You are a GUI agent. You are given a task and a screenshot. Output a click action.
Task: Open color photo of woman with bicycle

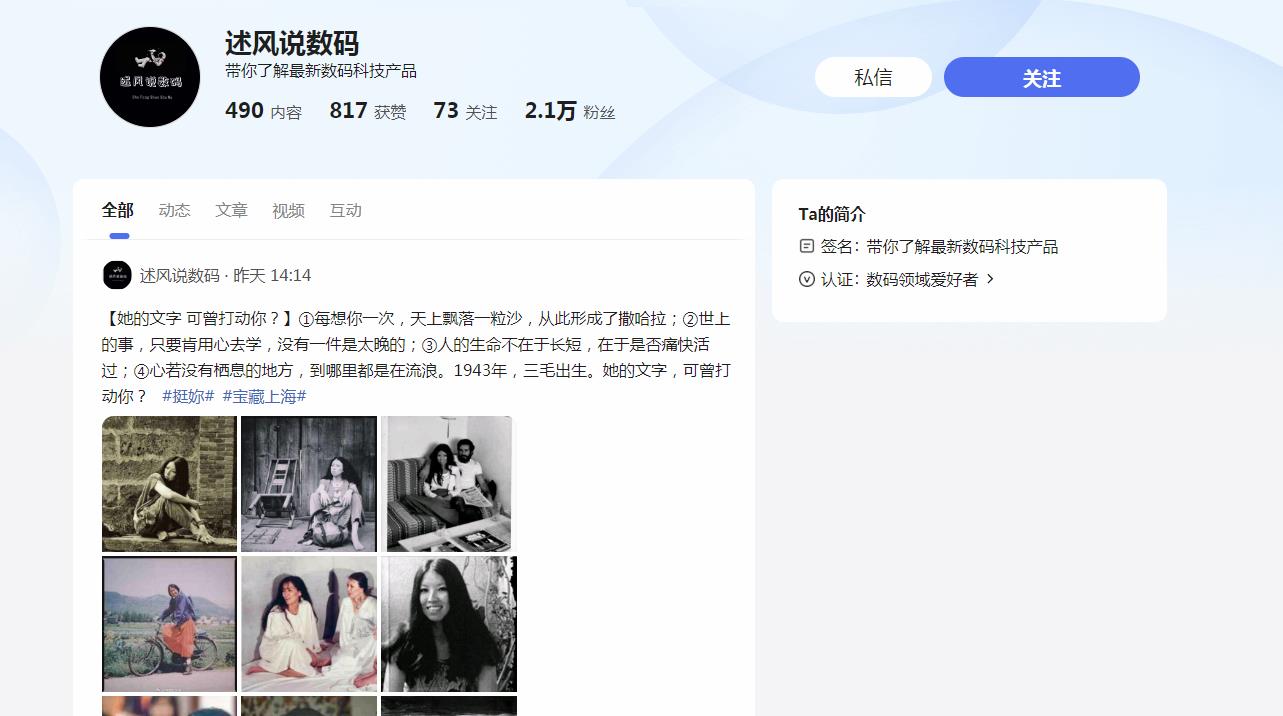click(170, 624)
